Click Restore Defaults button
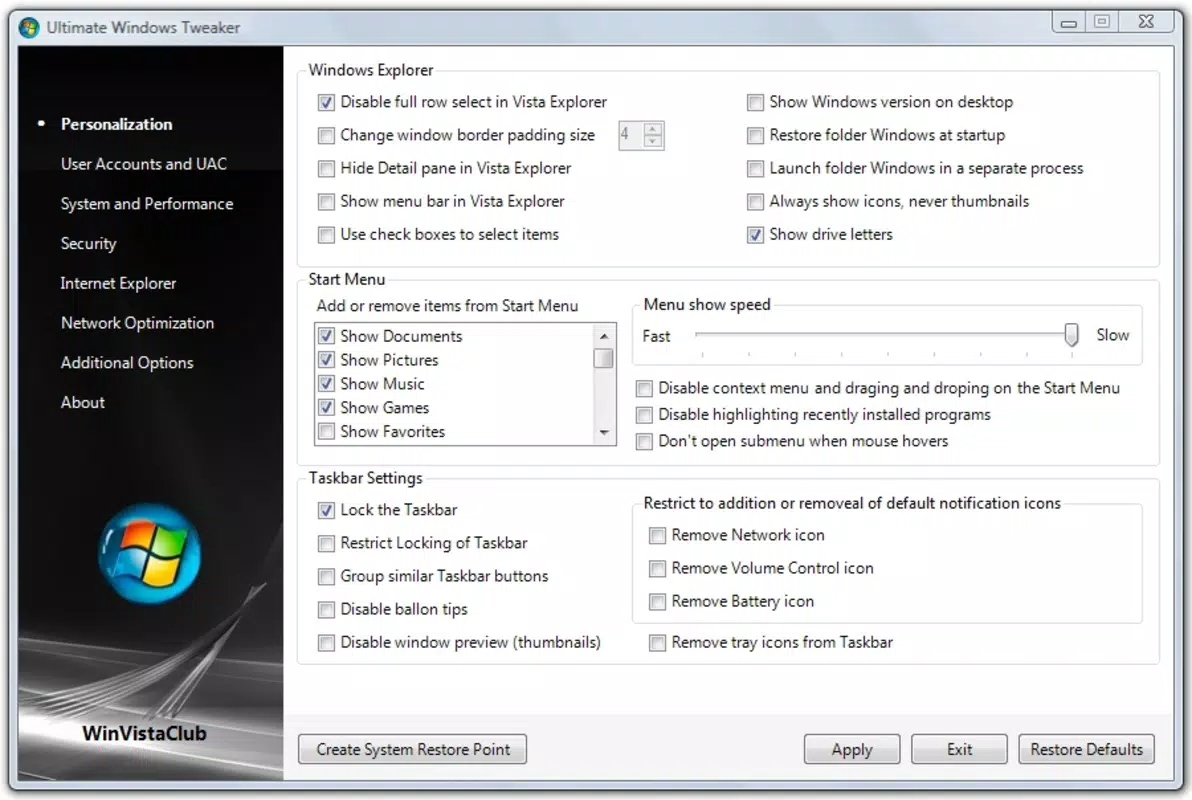 tap(1086, 749)
